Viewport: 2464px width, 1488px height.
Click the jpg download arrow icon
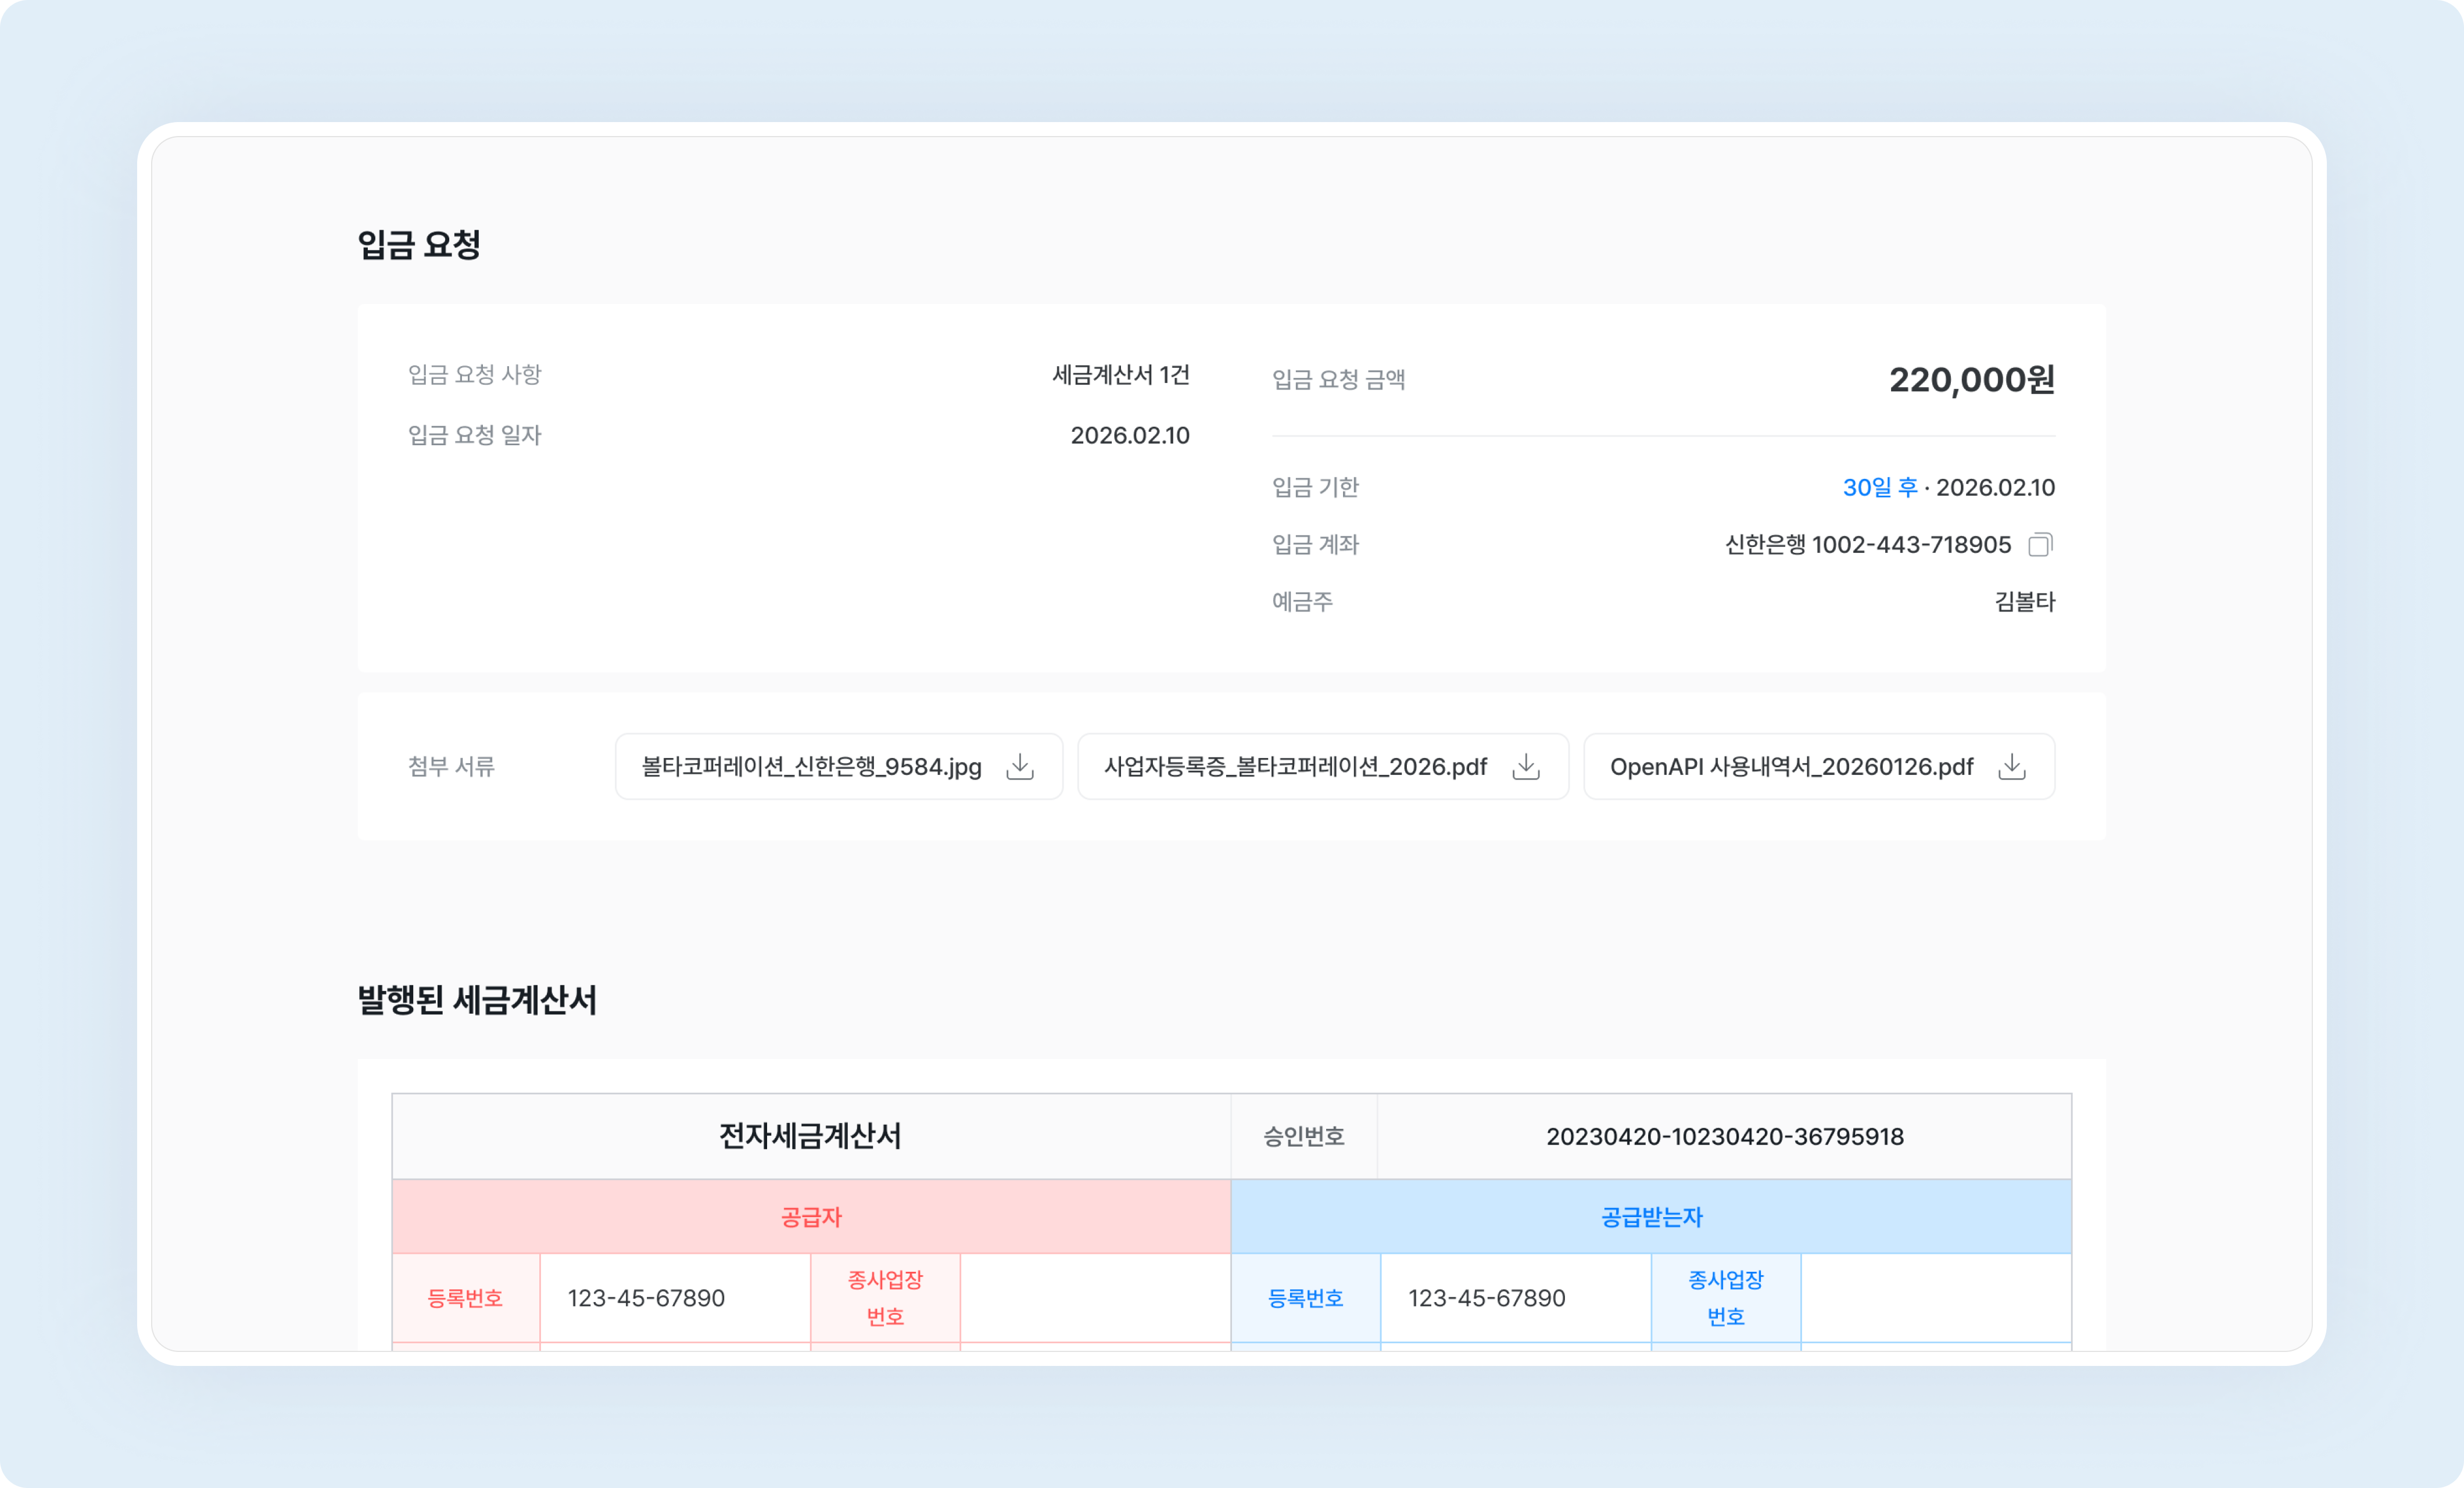(x=1020, y=767)
